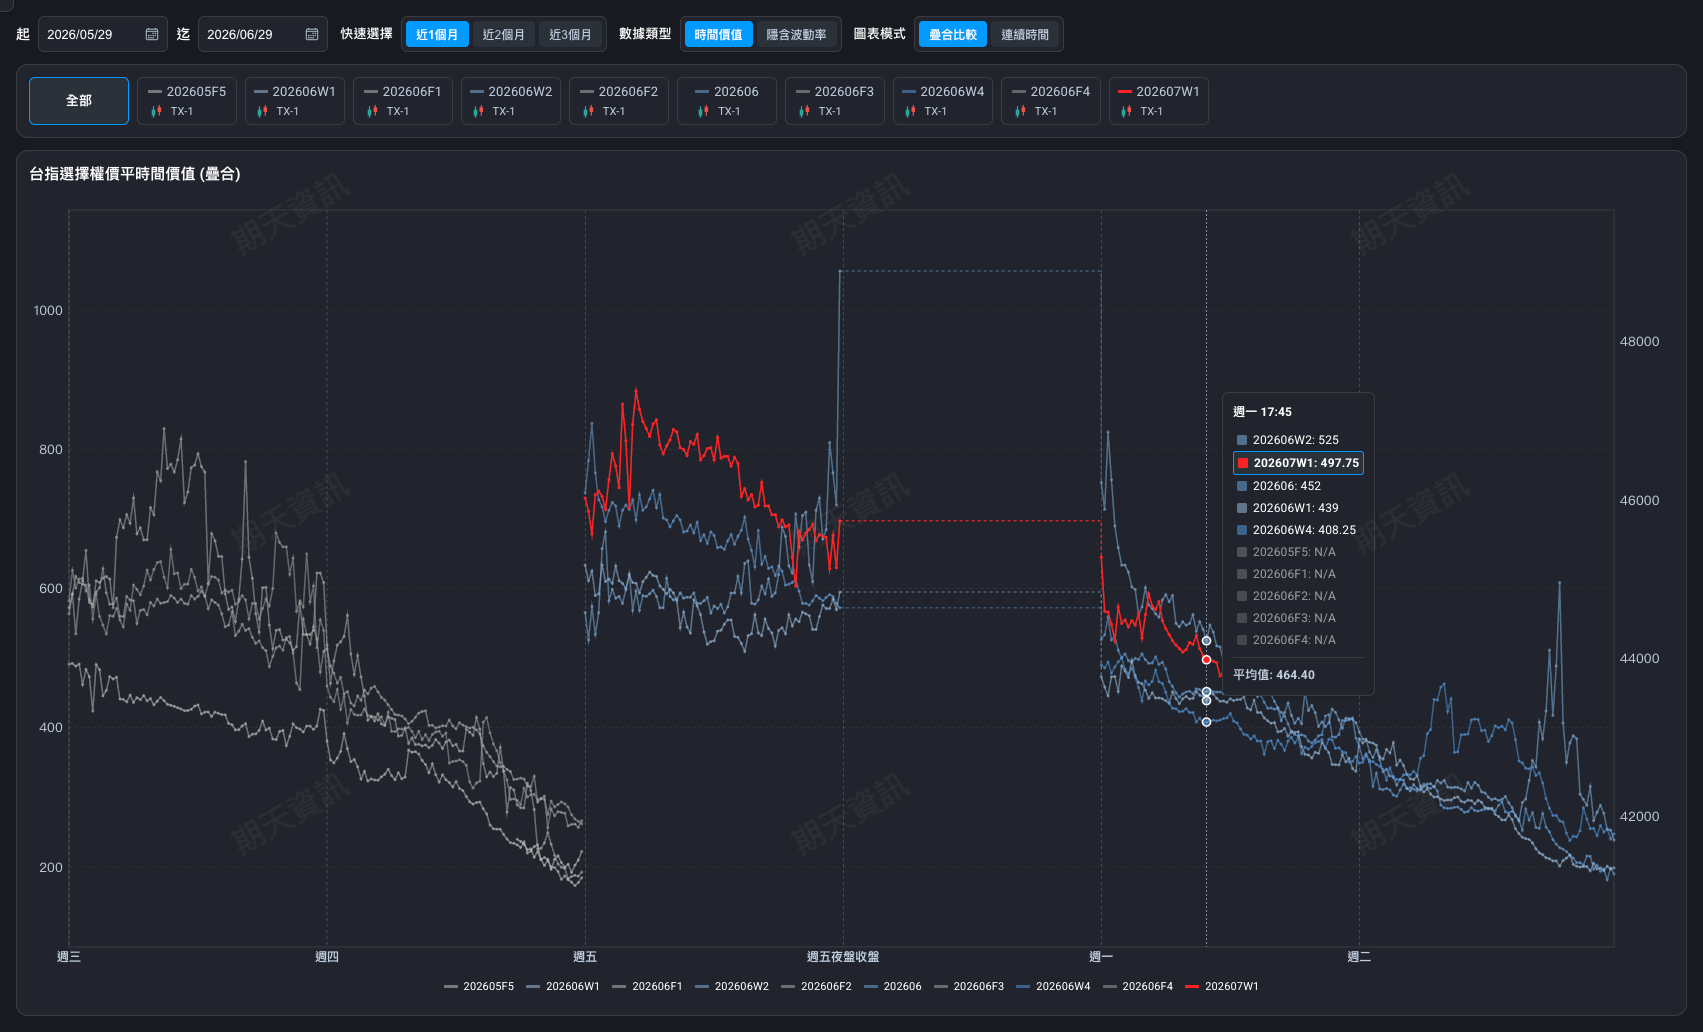
Task: Click the 2026/05/29 start date field
Action: click(103, 34)
